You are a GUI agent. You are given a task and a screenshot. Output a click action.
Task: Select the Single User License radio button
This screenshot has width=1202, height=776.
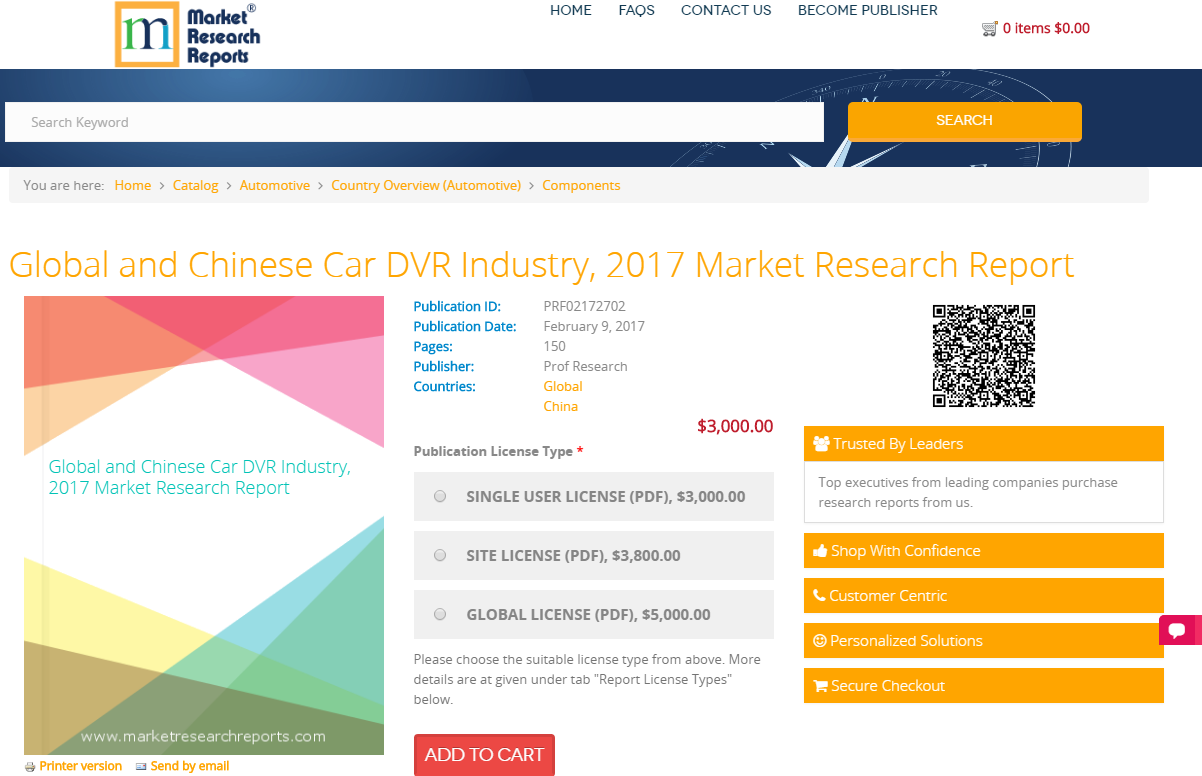pos(439,496)
